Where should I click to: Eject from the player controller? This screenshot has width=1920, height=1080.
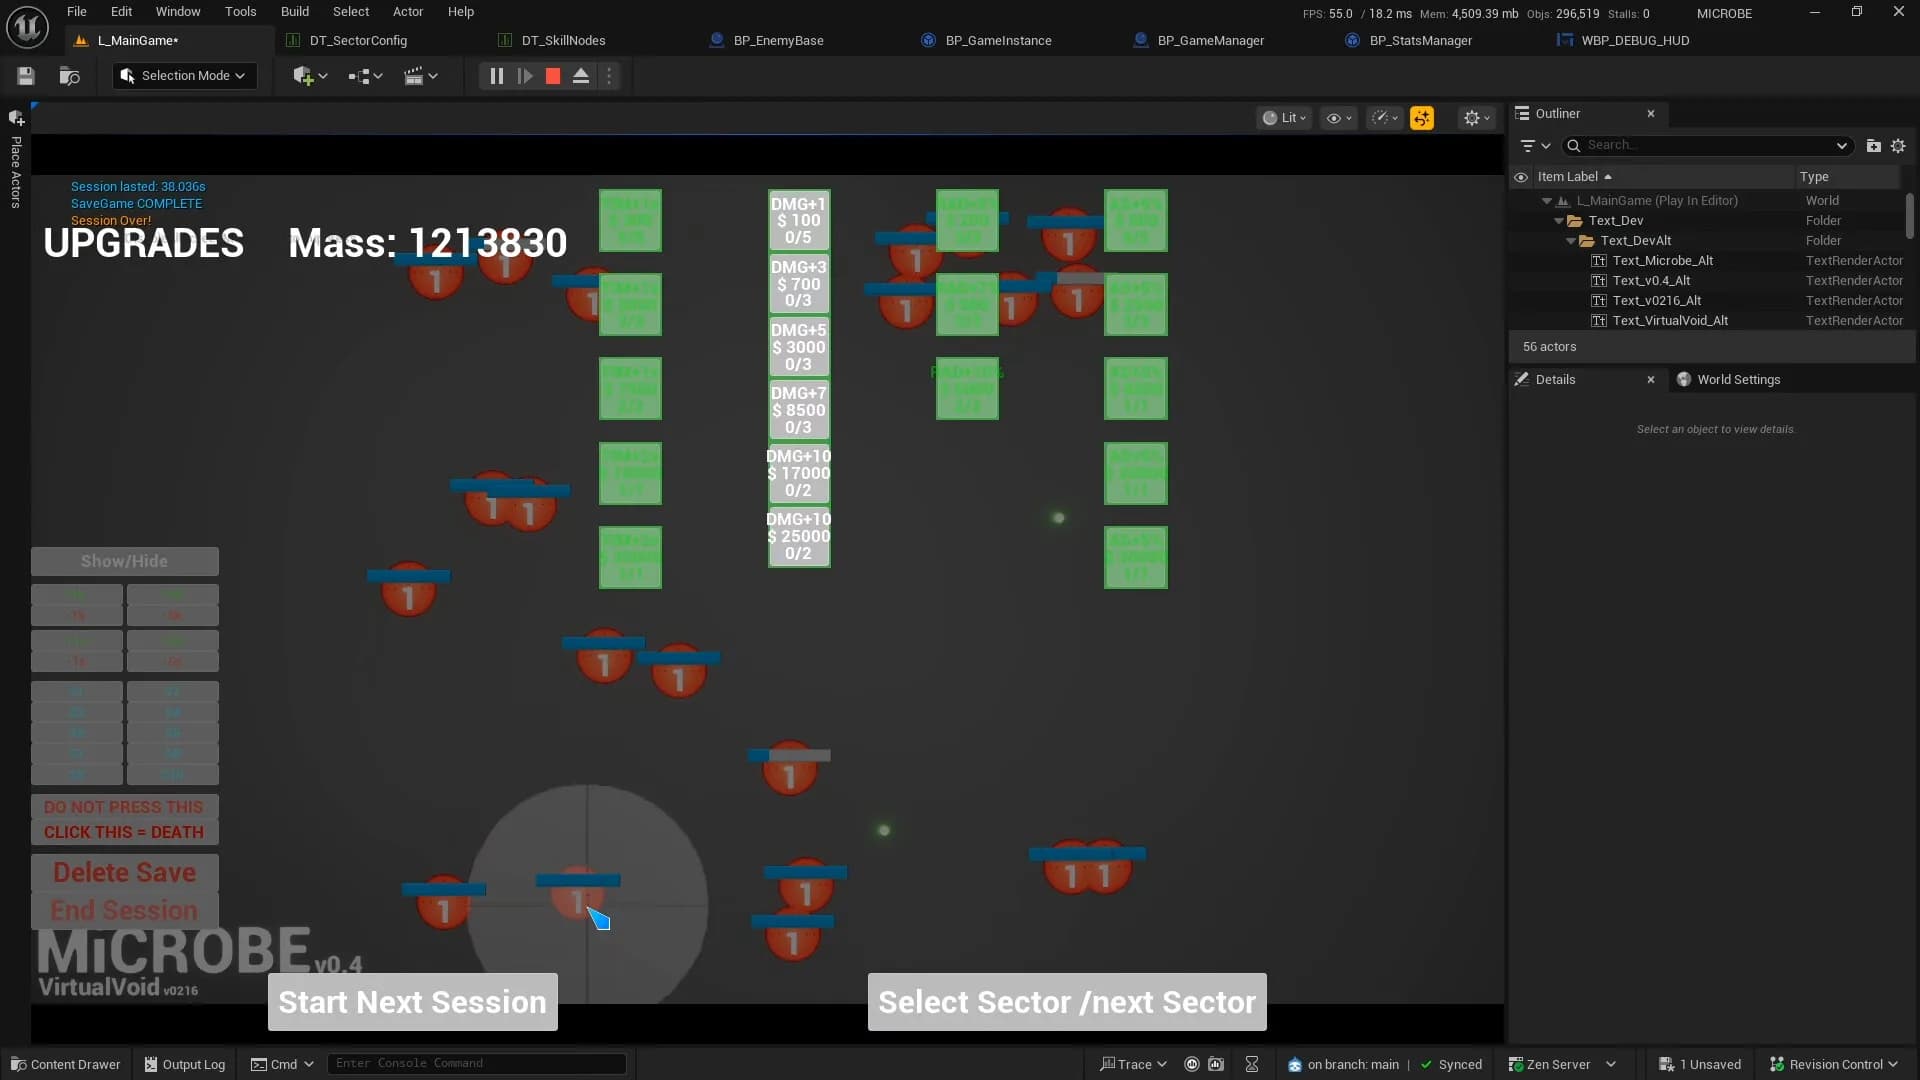[581, 76]
